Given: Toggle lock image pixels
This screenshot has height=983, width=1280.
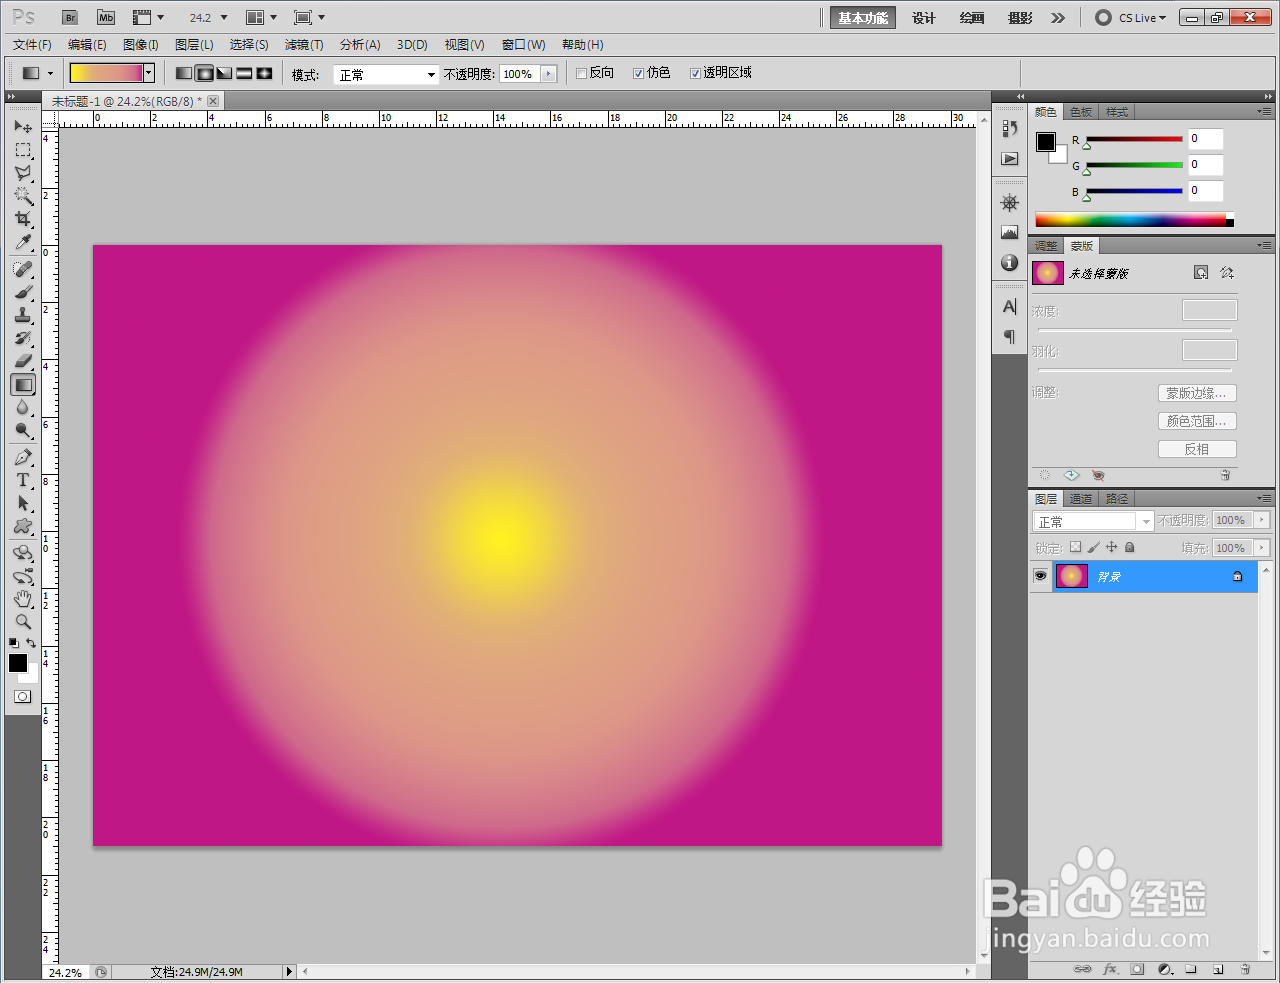Looking at the screenshot, I should pyautogui.click(x=1093, y=547).
